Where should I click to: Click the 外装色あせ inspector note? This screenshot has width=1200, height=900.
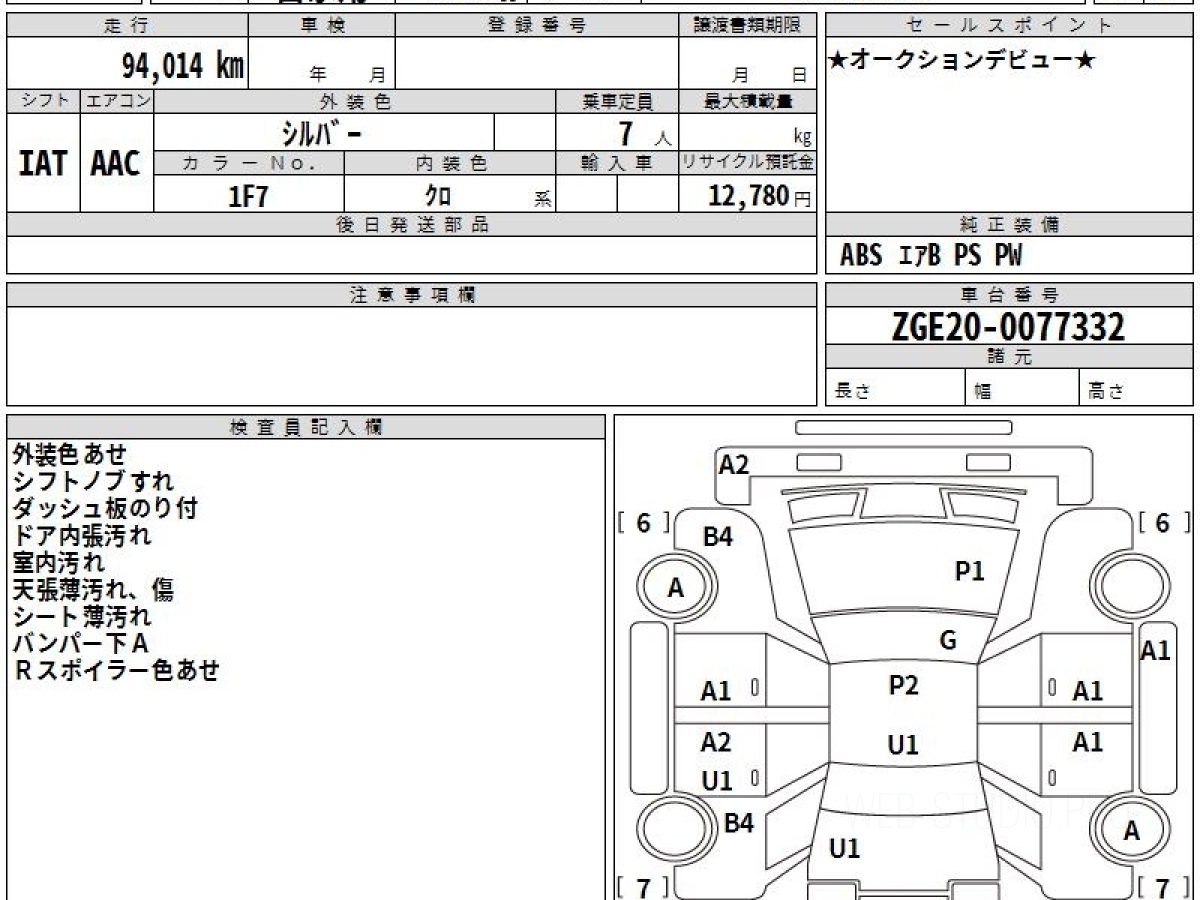coord(70,455)
